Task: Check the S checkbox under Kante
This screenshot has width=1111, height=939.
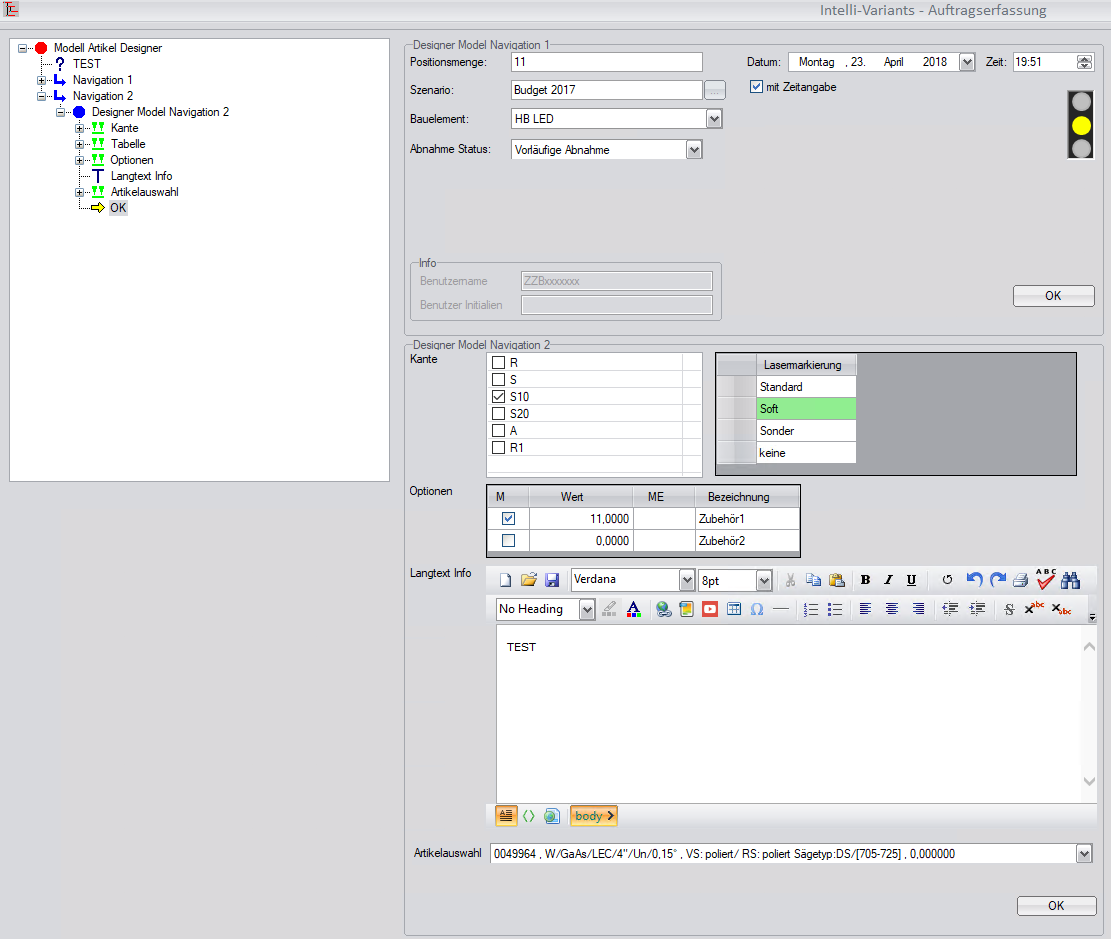Action: coord(499,380)
